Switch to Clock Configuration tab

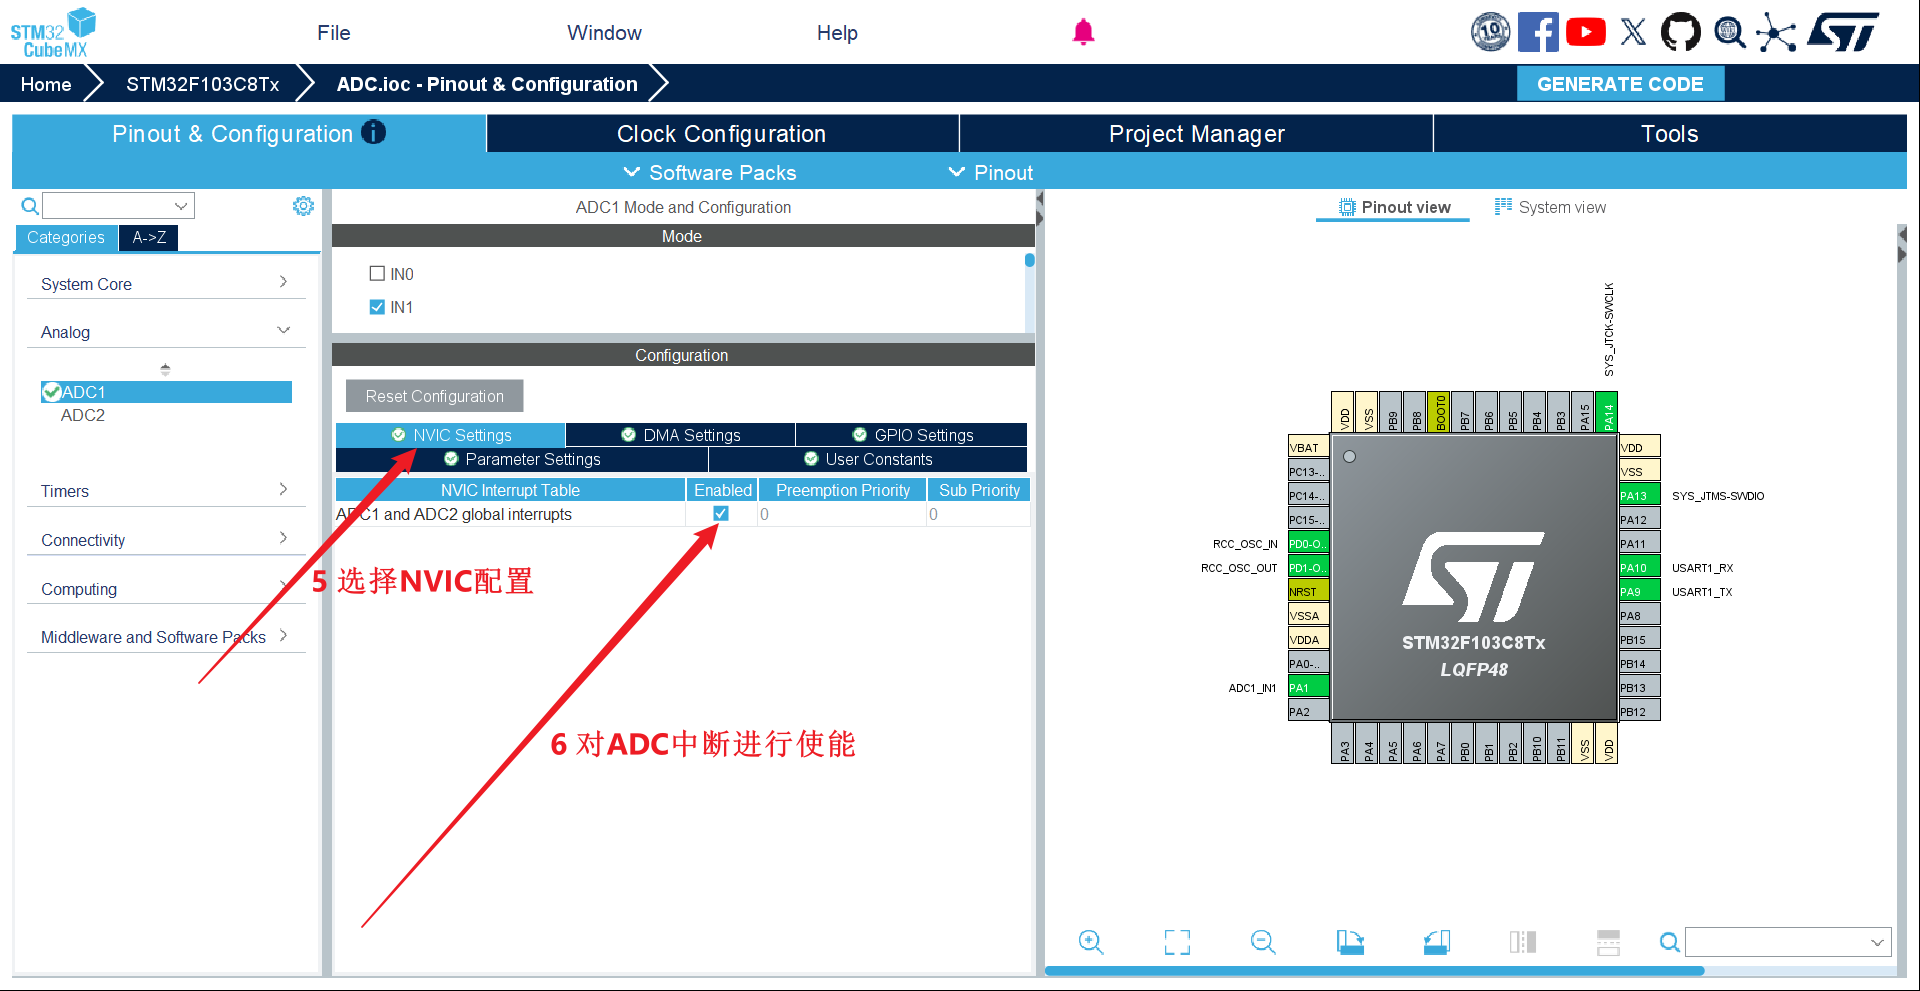(722, 134)
